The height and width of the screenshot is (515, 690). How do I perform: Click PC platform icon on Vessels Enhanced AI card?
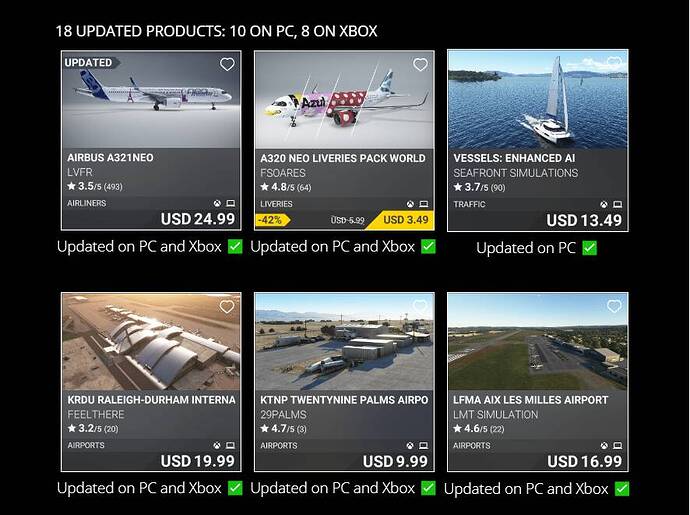(x=618, y=205)
